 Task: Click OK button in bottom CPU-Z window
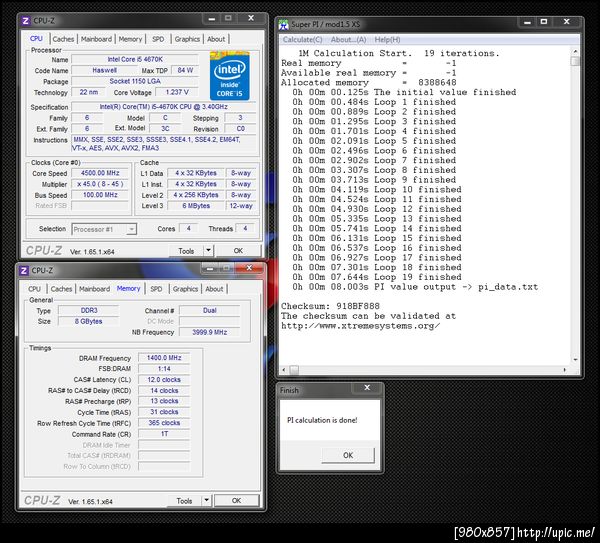point(236,500)
